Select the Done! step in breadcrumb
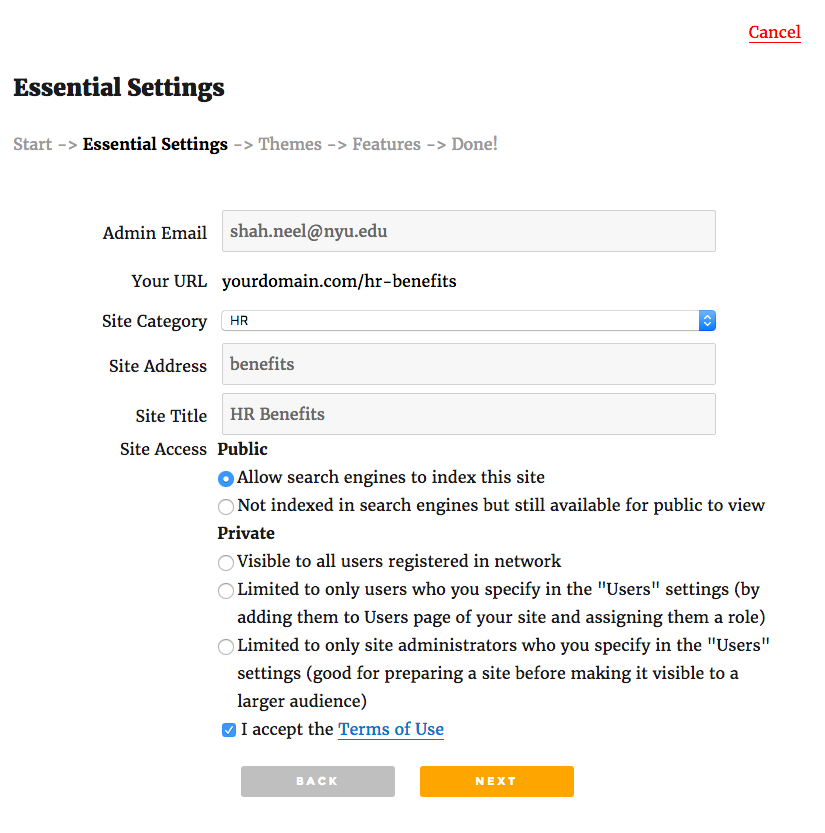 (474, 144)
